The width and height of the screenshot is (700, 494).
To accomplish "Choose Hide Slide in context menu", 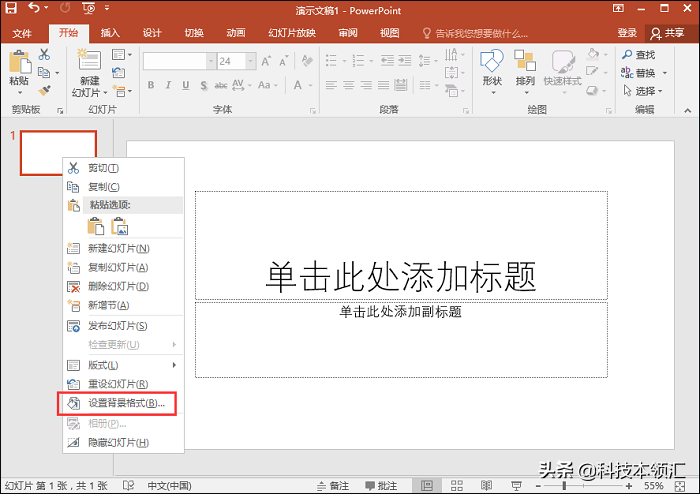I will 123,442.
